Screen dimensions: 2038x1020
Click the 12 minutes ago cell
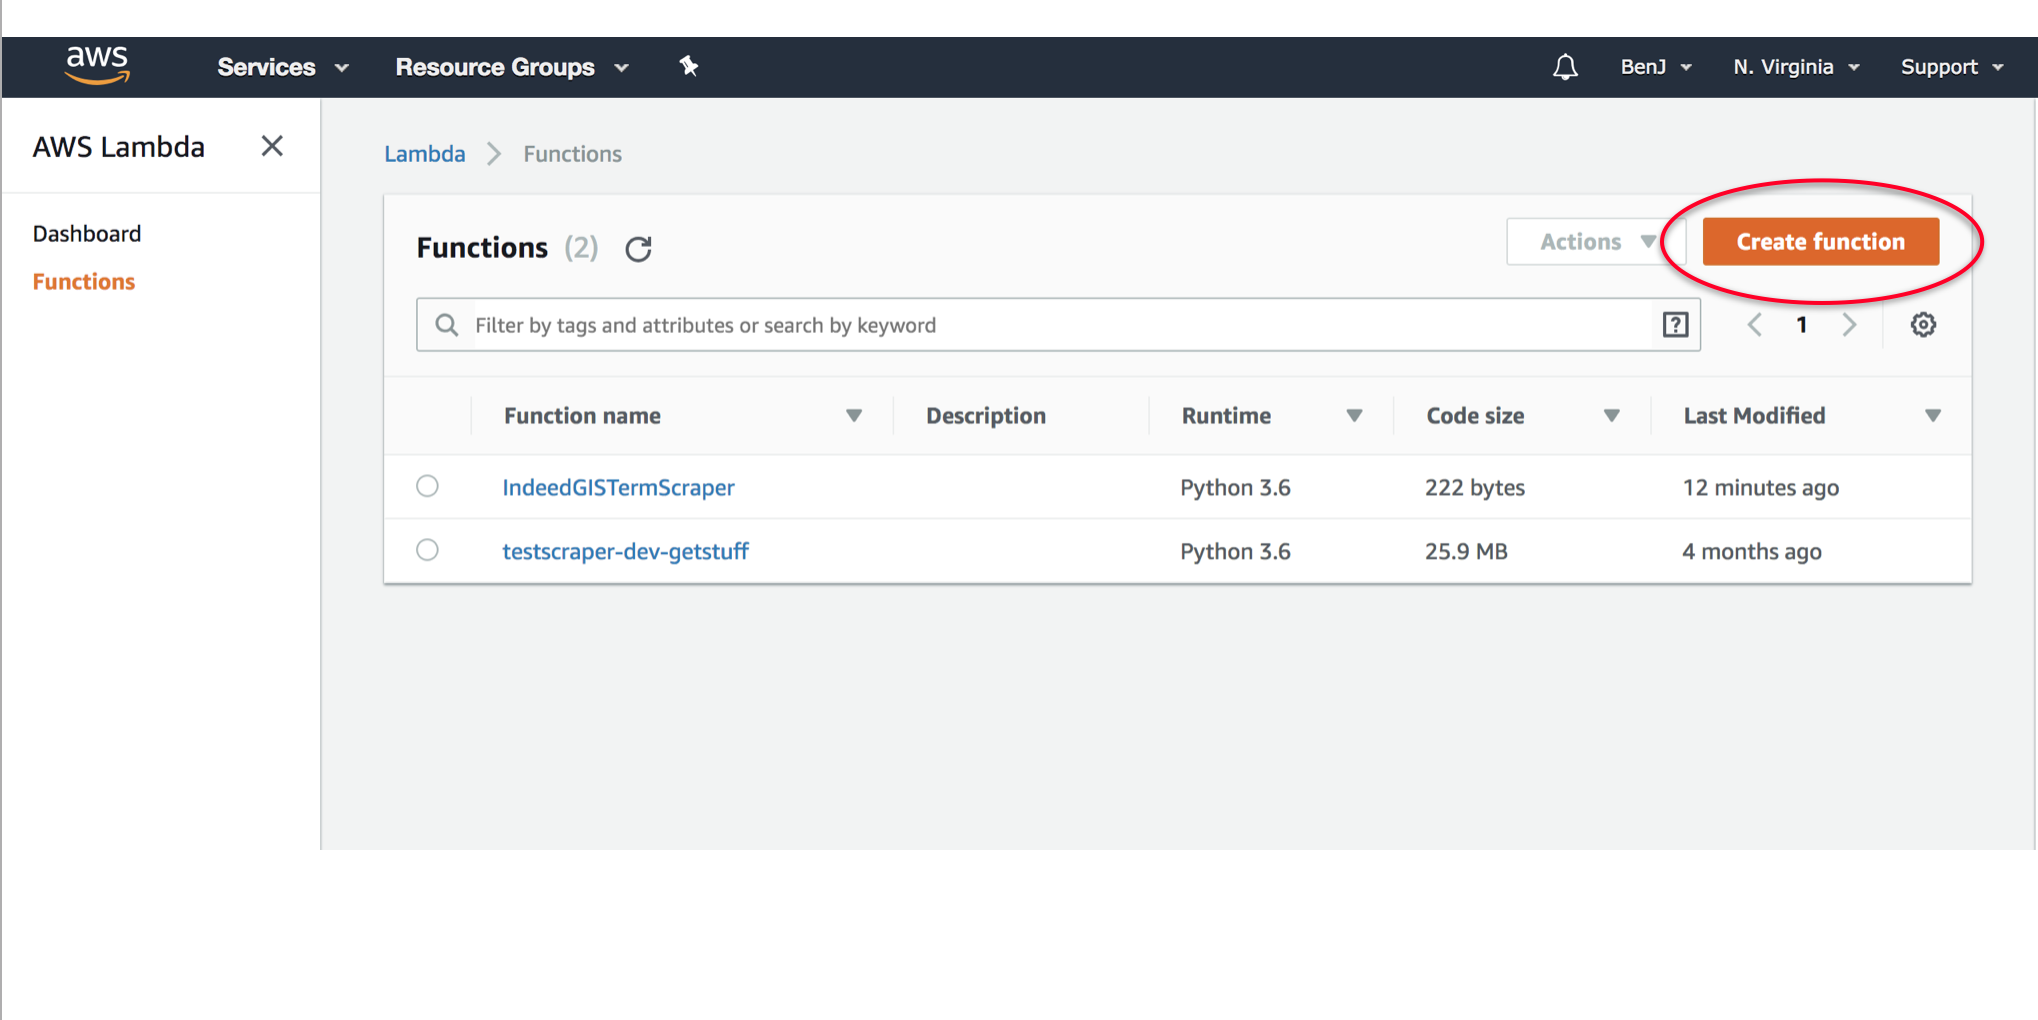1760,487
